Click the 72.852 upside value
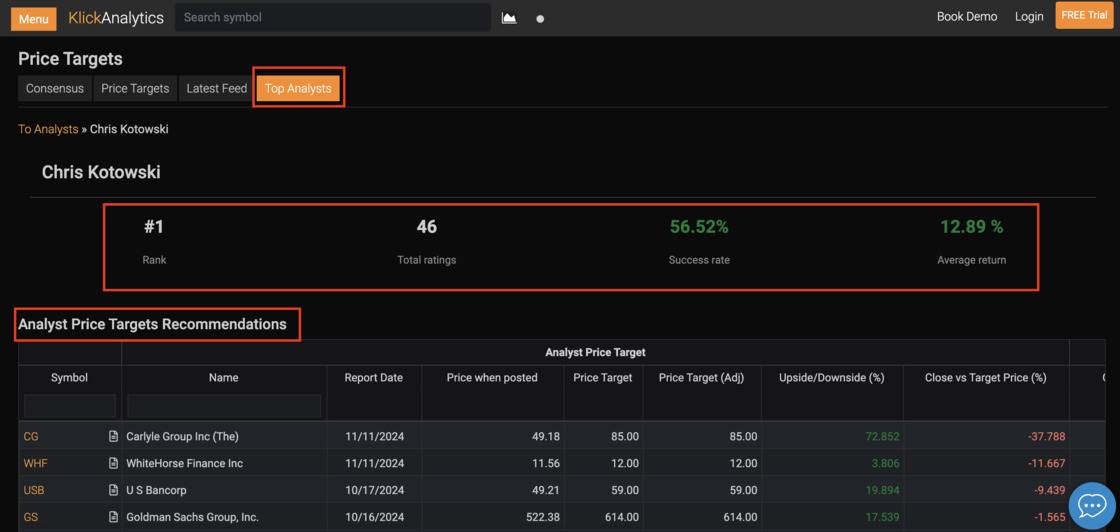 point(881,436)
